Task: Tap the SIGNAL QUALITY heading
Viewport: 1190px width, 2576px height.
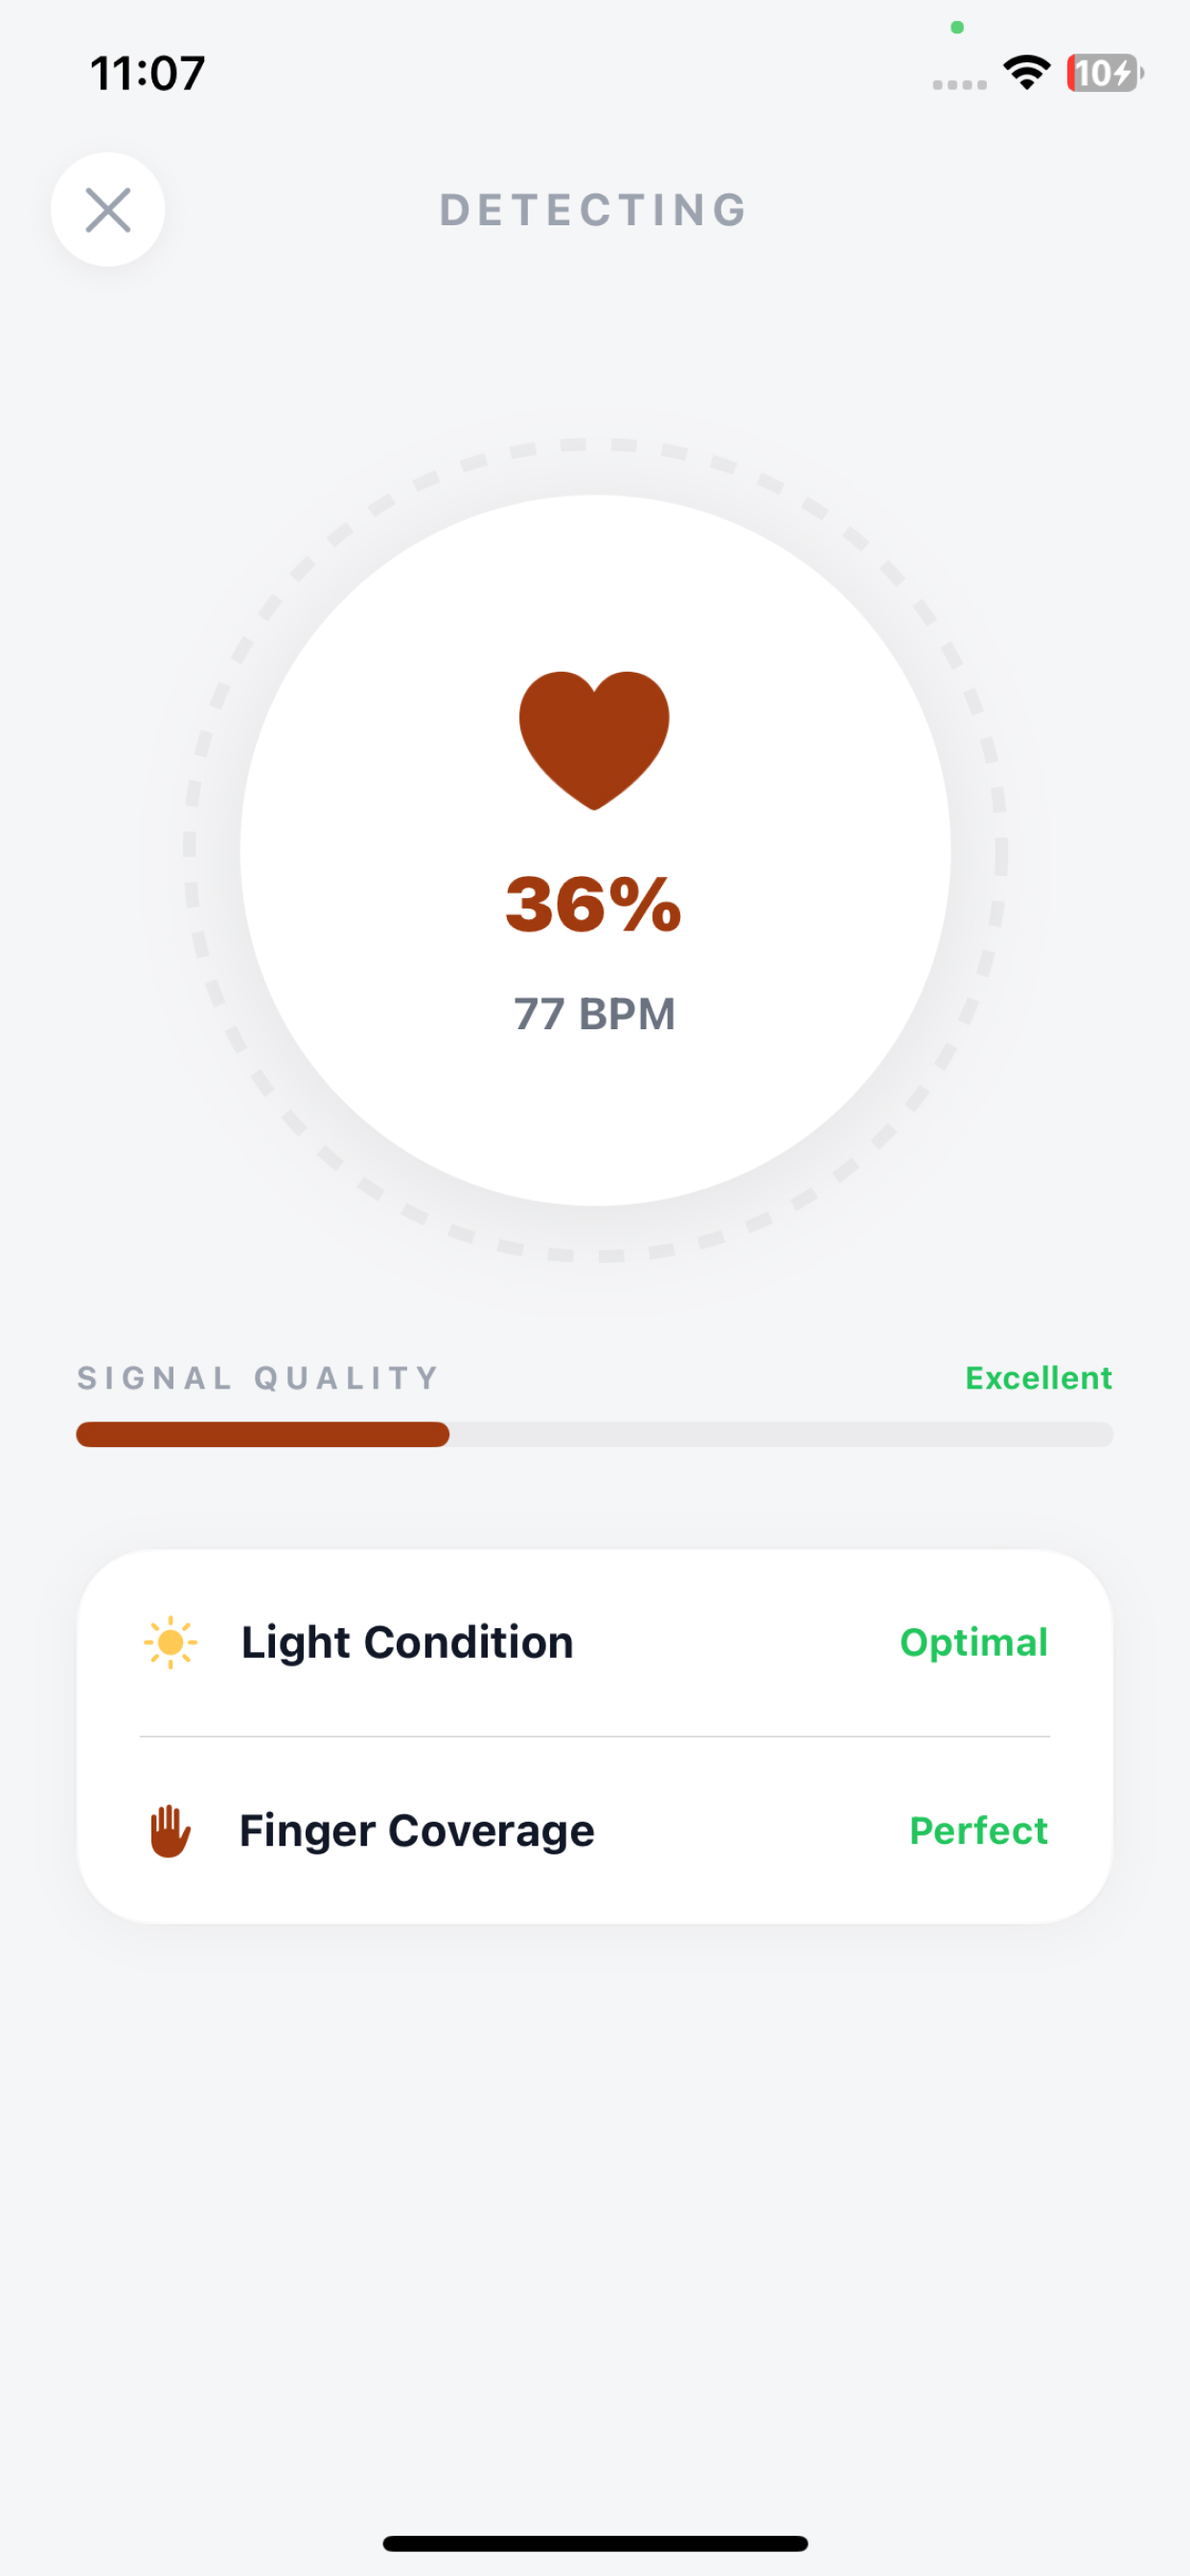Action: click(258, 1378)
